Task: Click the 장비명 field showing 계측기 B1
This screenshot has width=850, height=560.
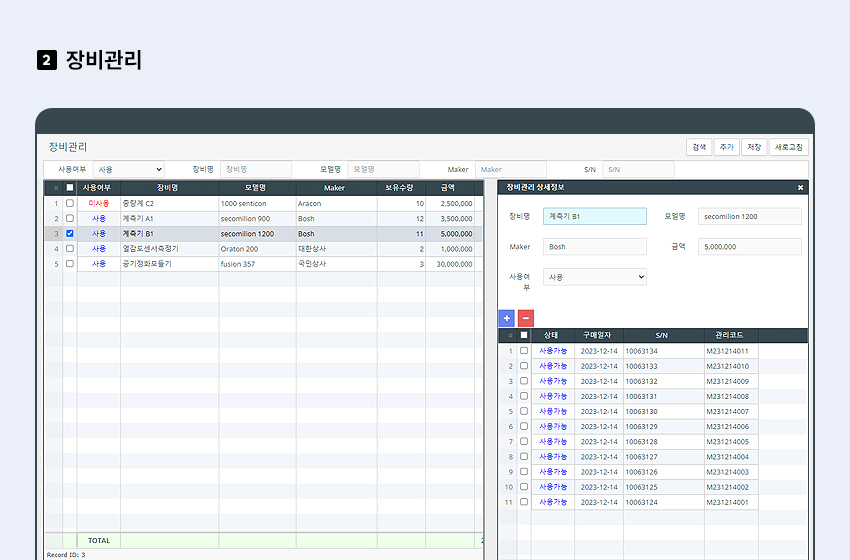Action: [x=595, y=216]
